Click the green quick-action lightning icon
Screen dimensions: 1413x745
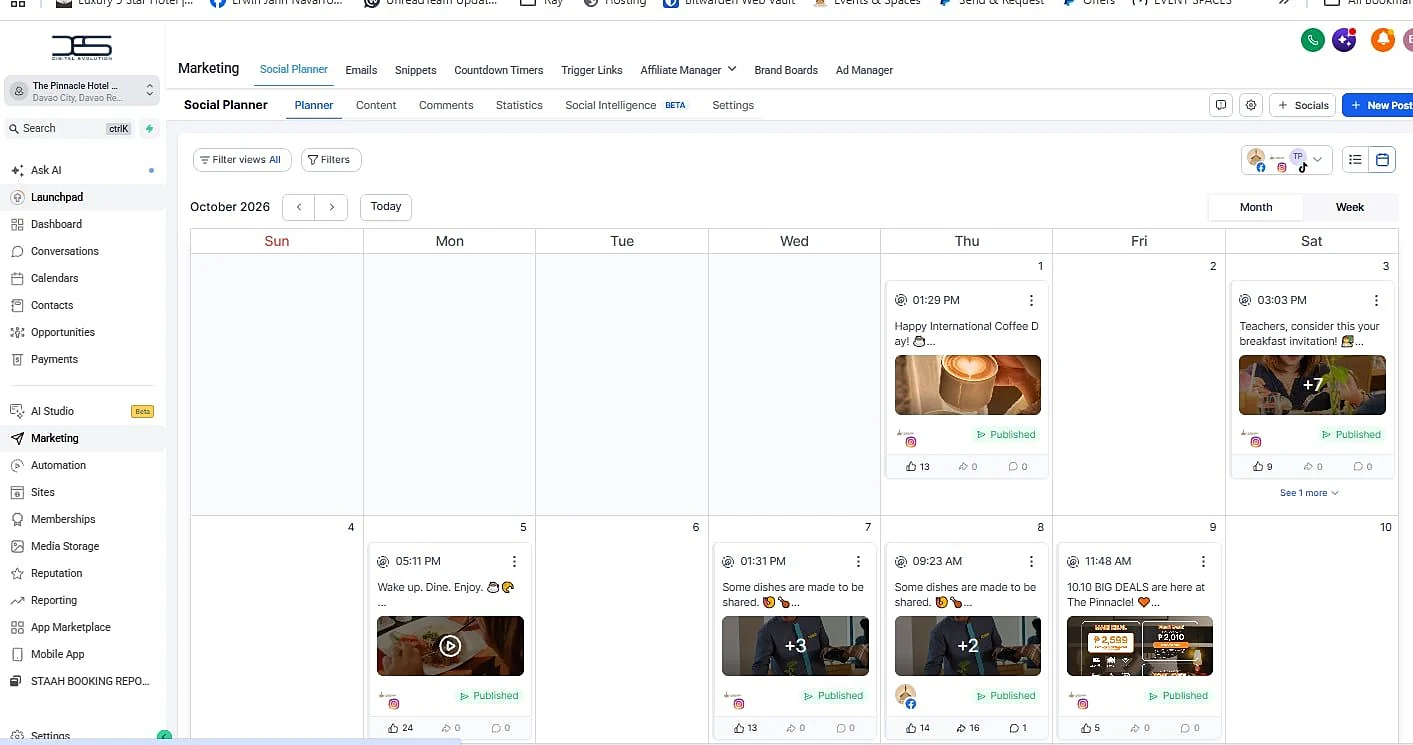[x=150, y=128]
